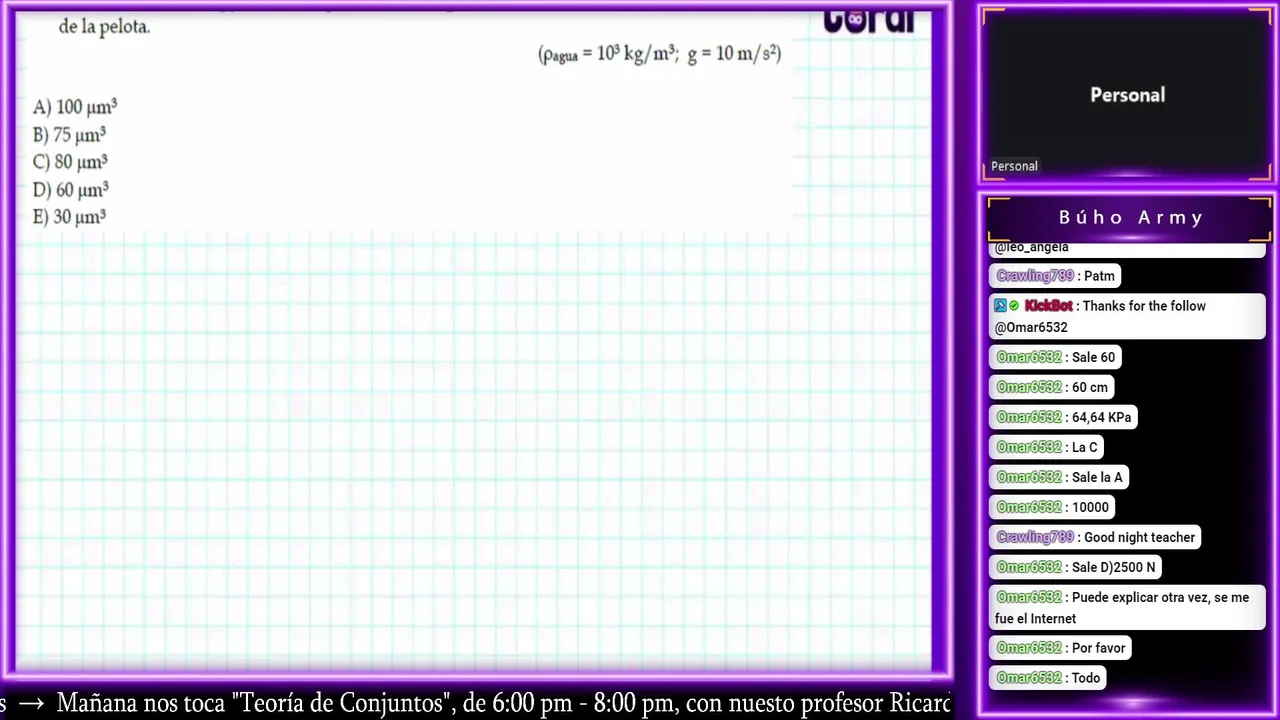The image size is (1280, 720).
Task: Click the chat message "Todo"
Action: pyautogui.click(x=1086, y=678)
